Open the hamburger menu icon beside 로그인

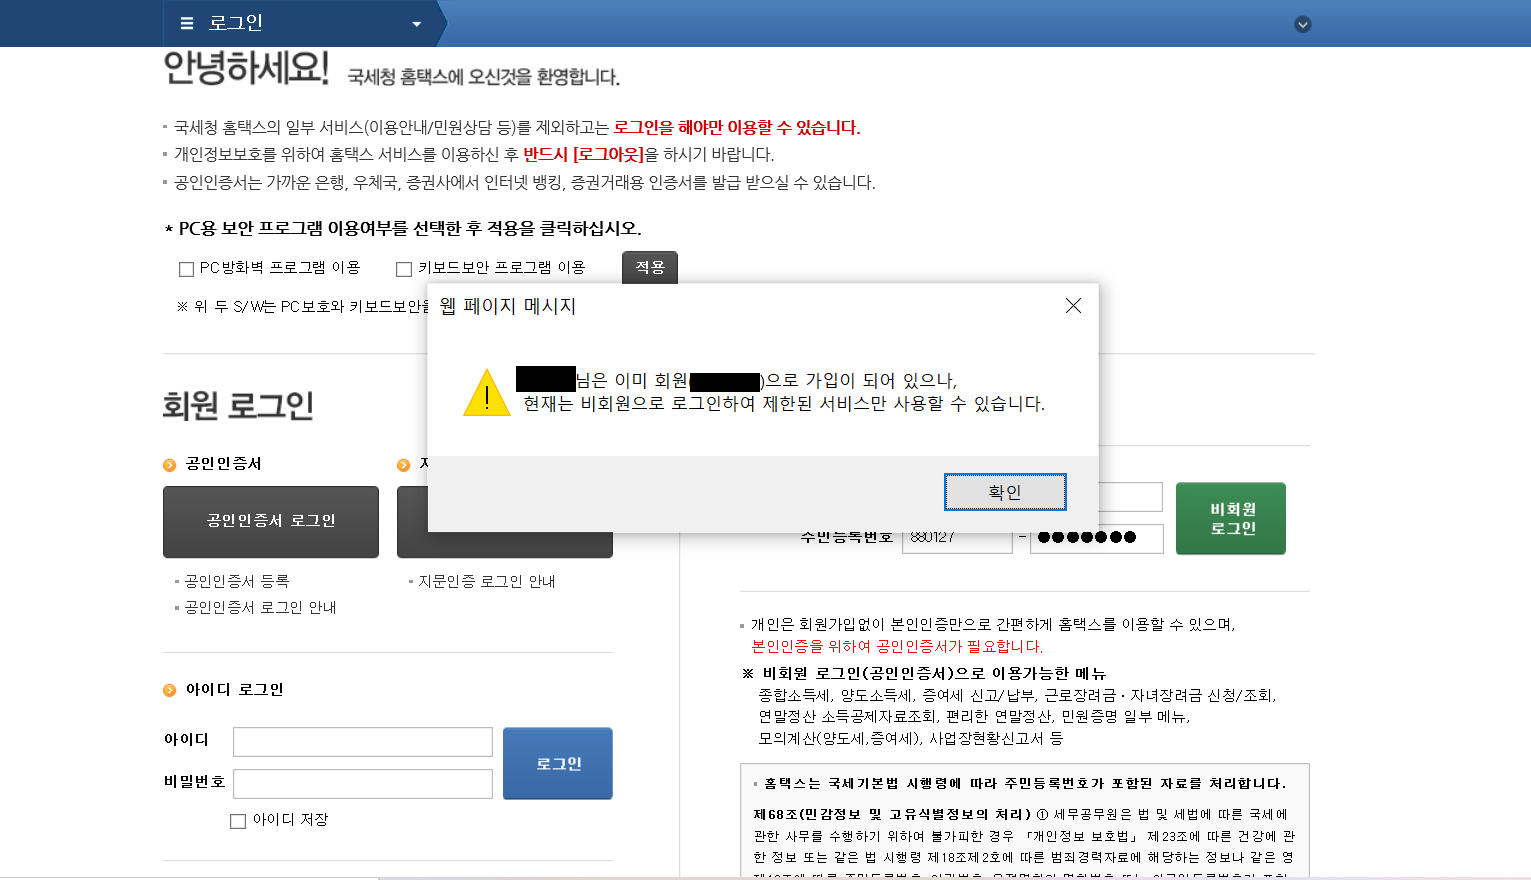point(186,23)
